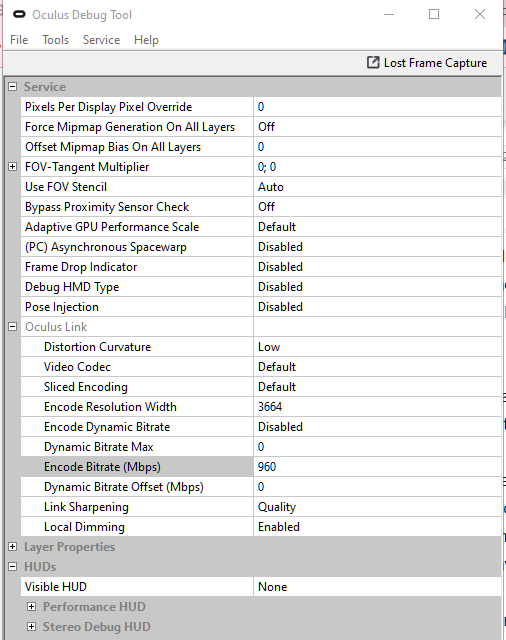Screen dimensions: 506x640
Task: Click the Oculus logo icon in title bar
Action: point(19,15)
